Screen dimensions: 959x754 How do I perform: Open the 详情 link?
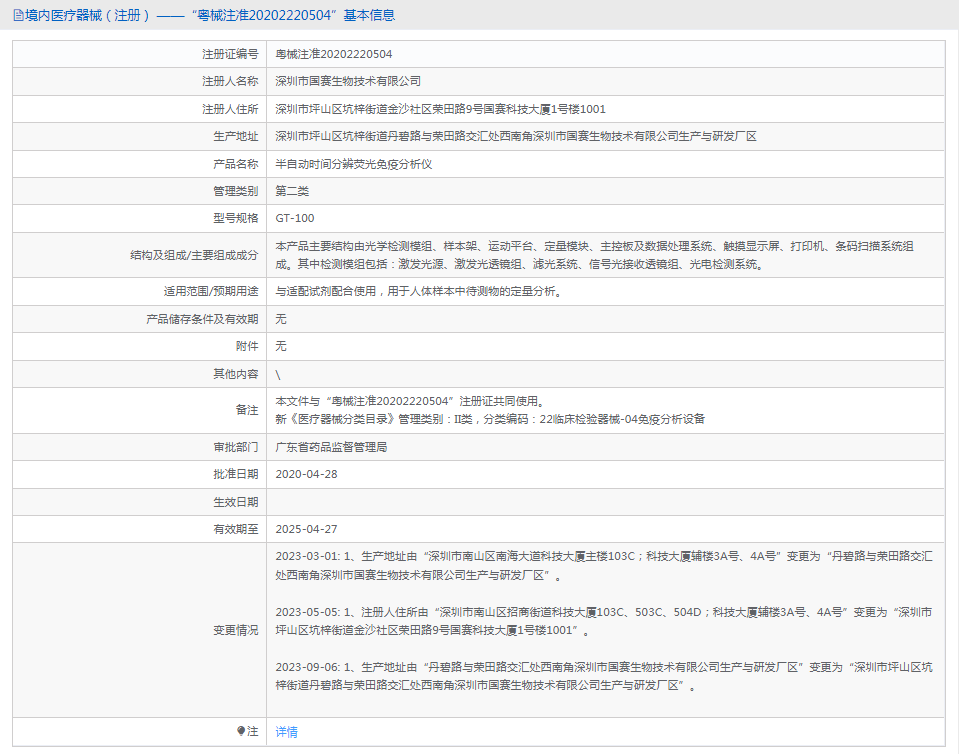point(286,731)
